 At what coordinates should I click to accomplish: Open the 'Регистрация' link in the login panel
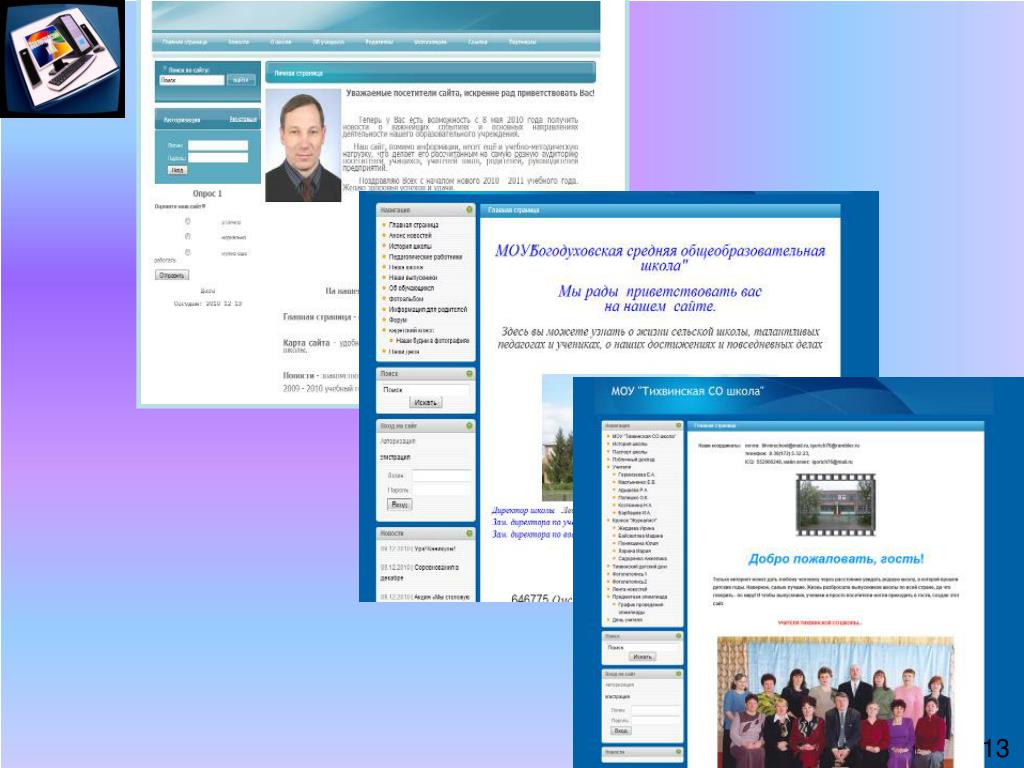click(243, 120)
